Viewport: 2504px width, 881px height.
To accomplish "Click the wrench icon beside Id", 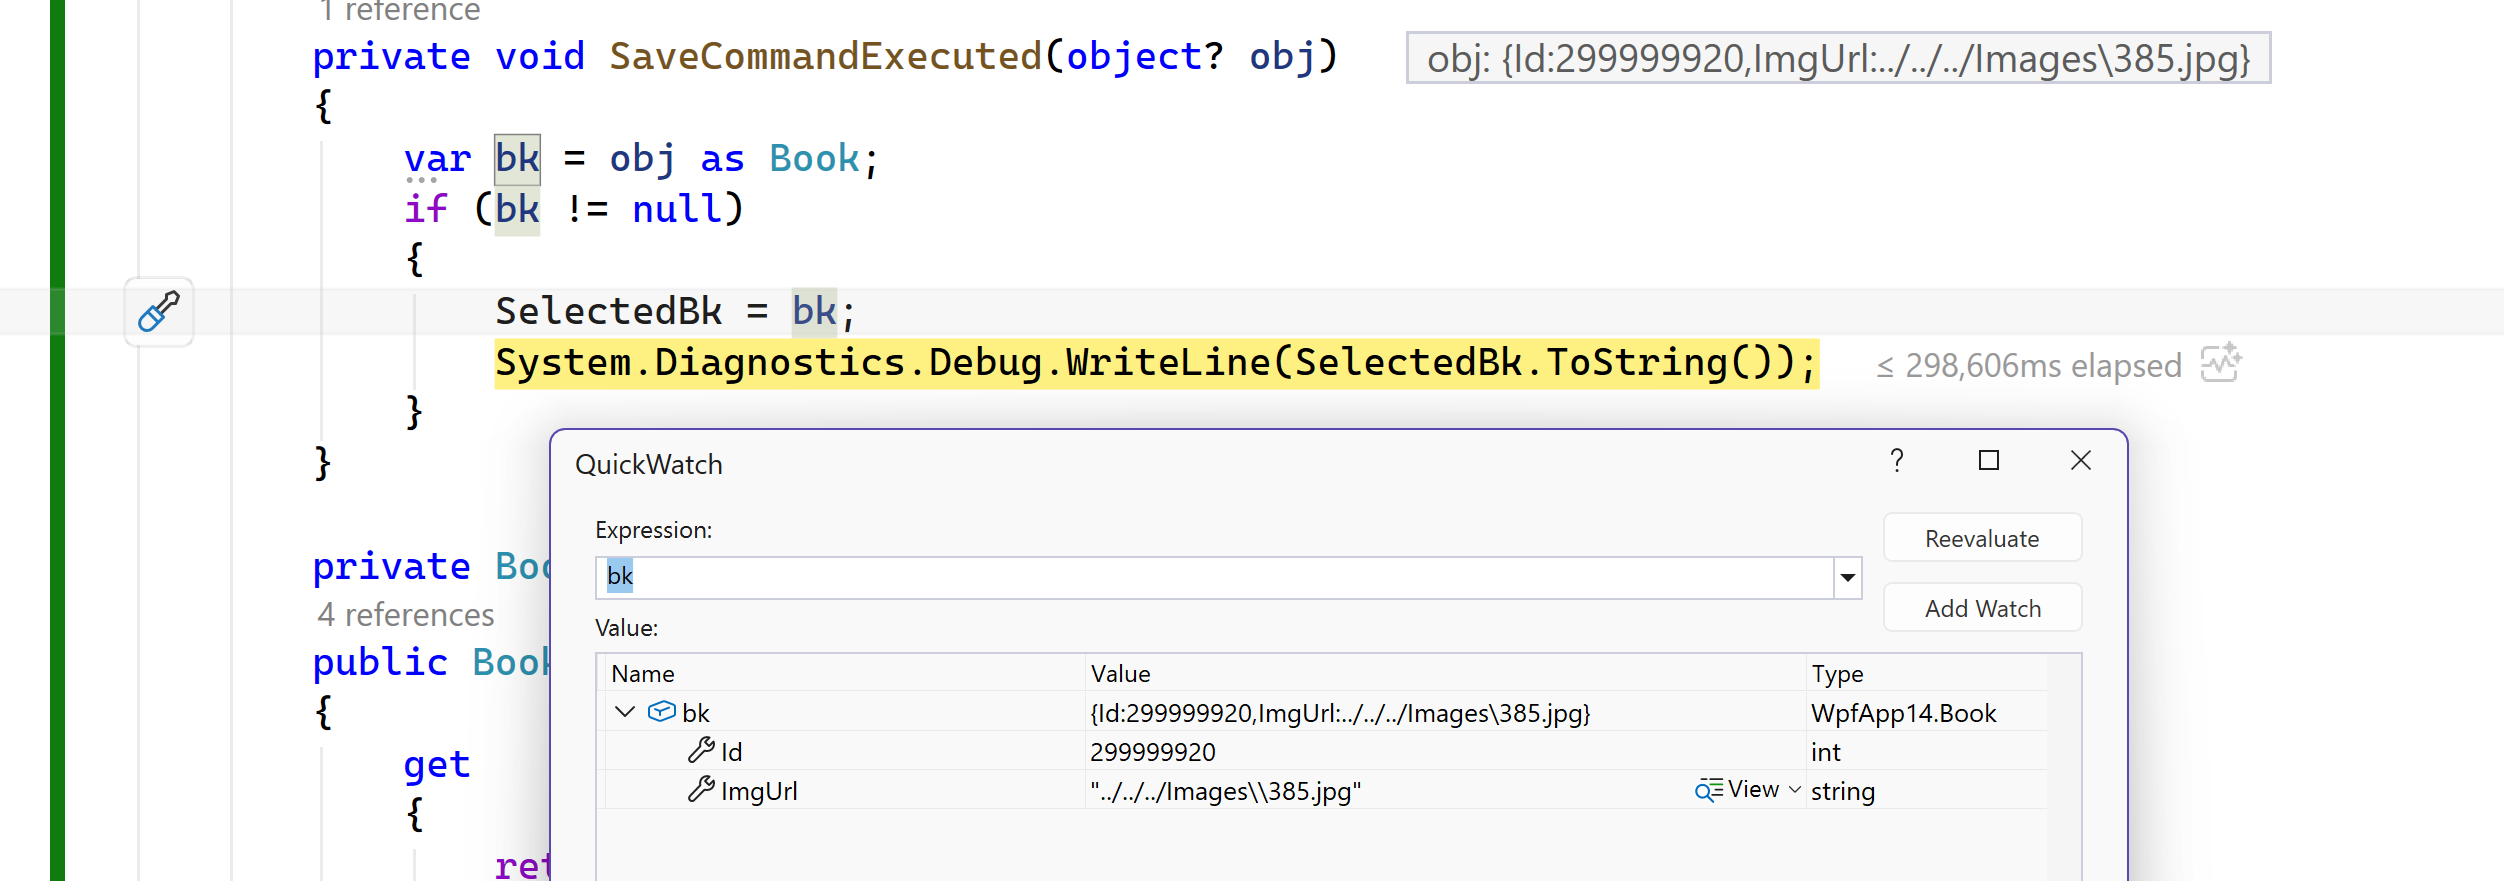I will click(701, 751).
